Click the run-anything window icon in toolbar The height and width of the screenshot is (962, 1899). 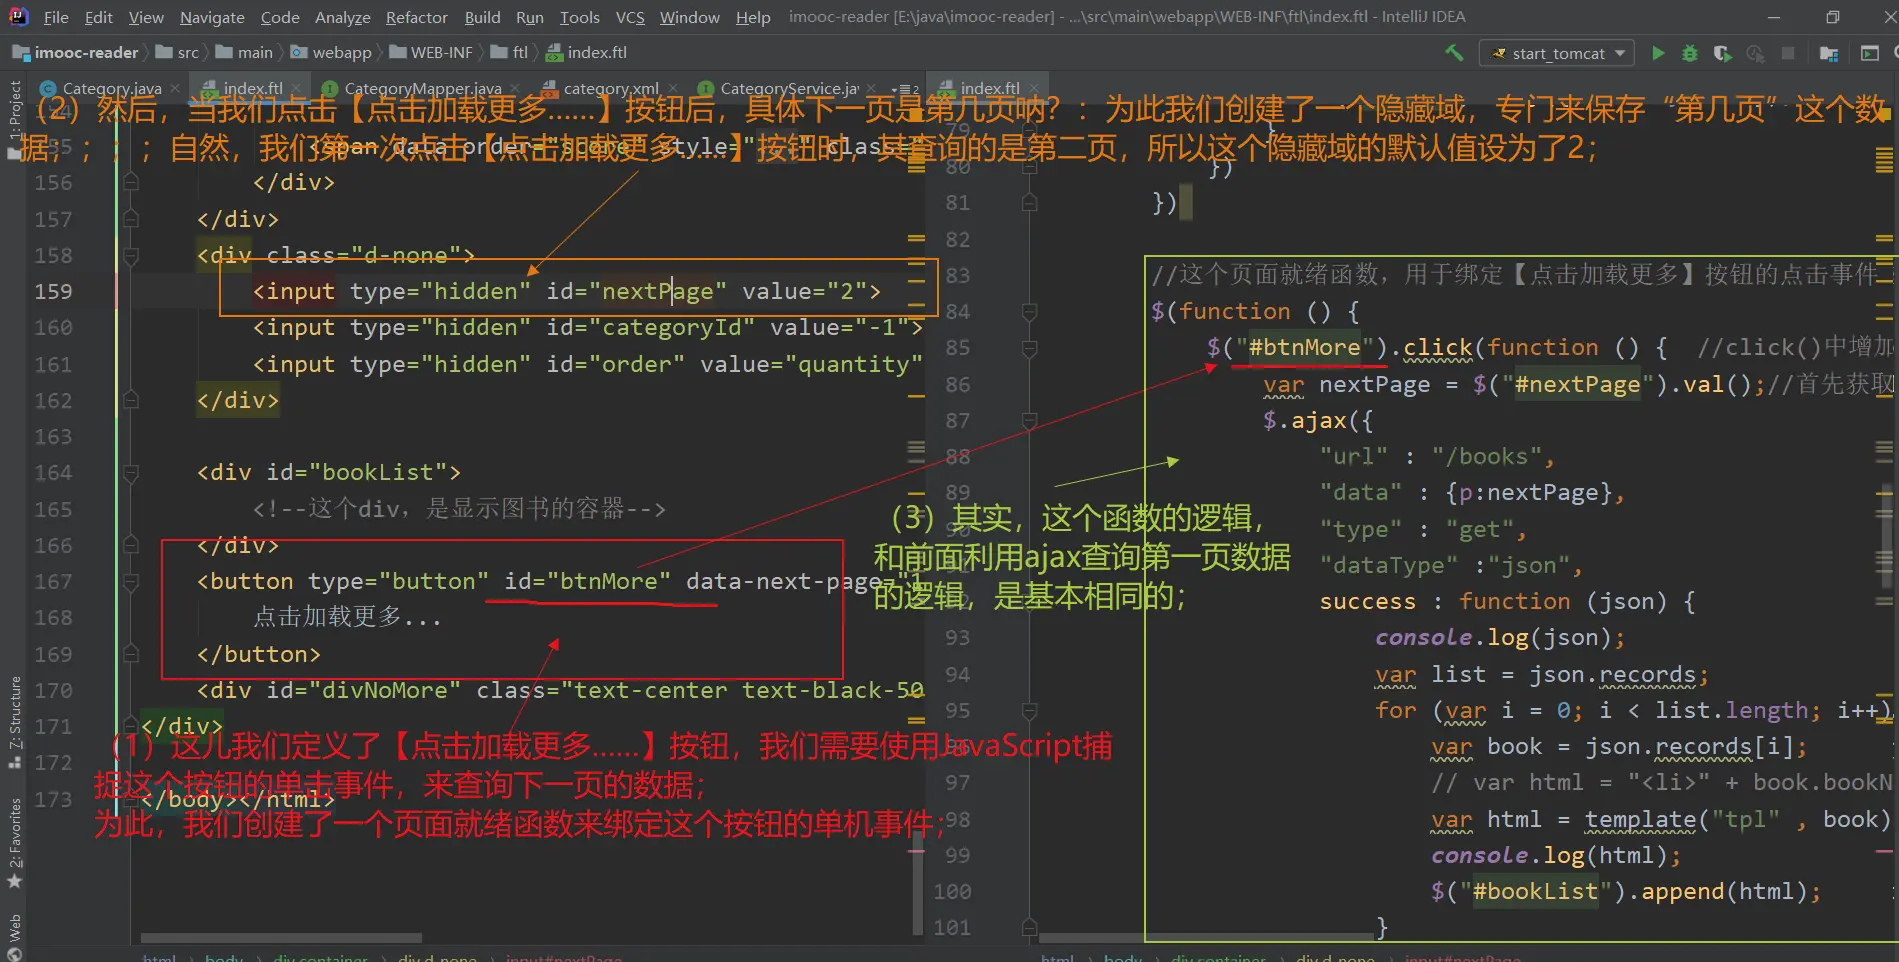(x=1869, y=53)
